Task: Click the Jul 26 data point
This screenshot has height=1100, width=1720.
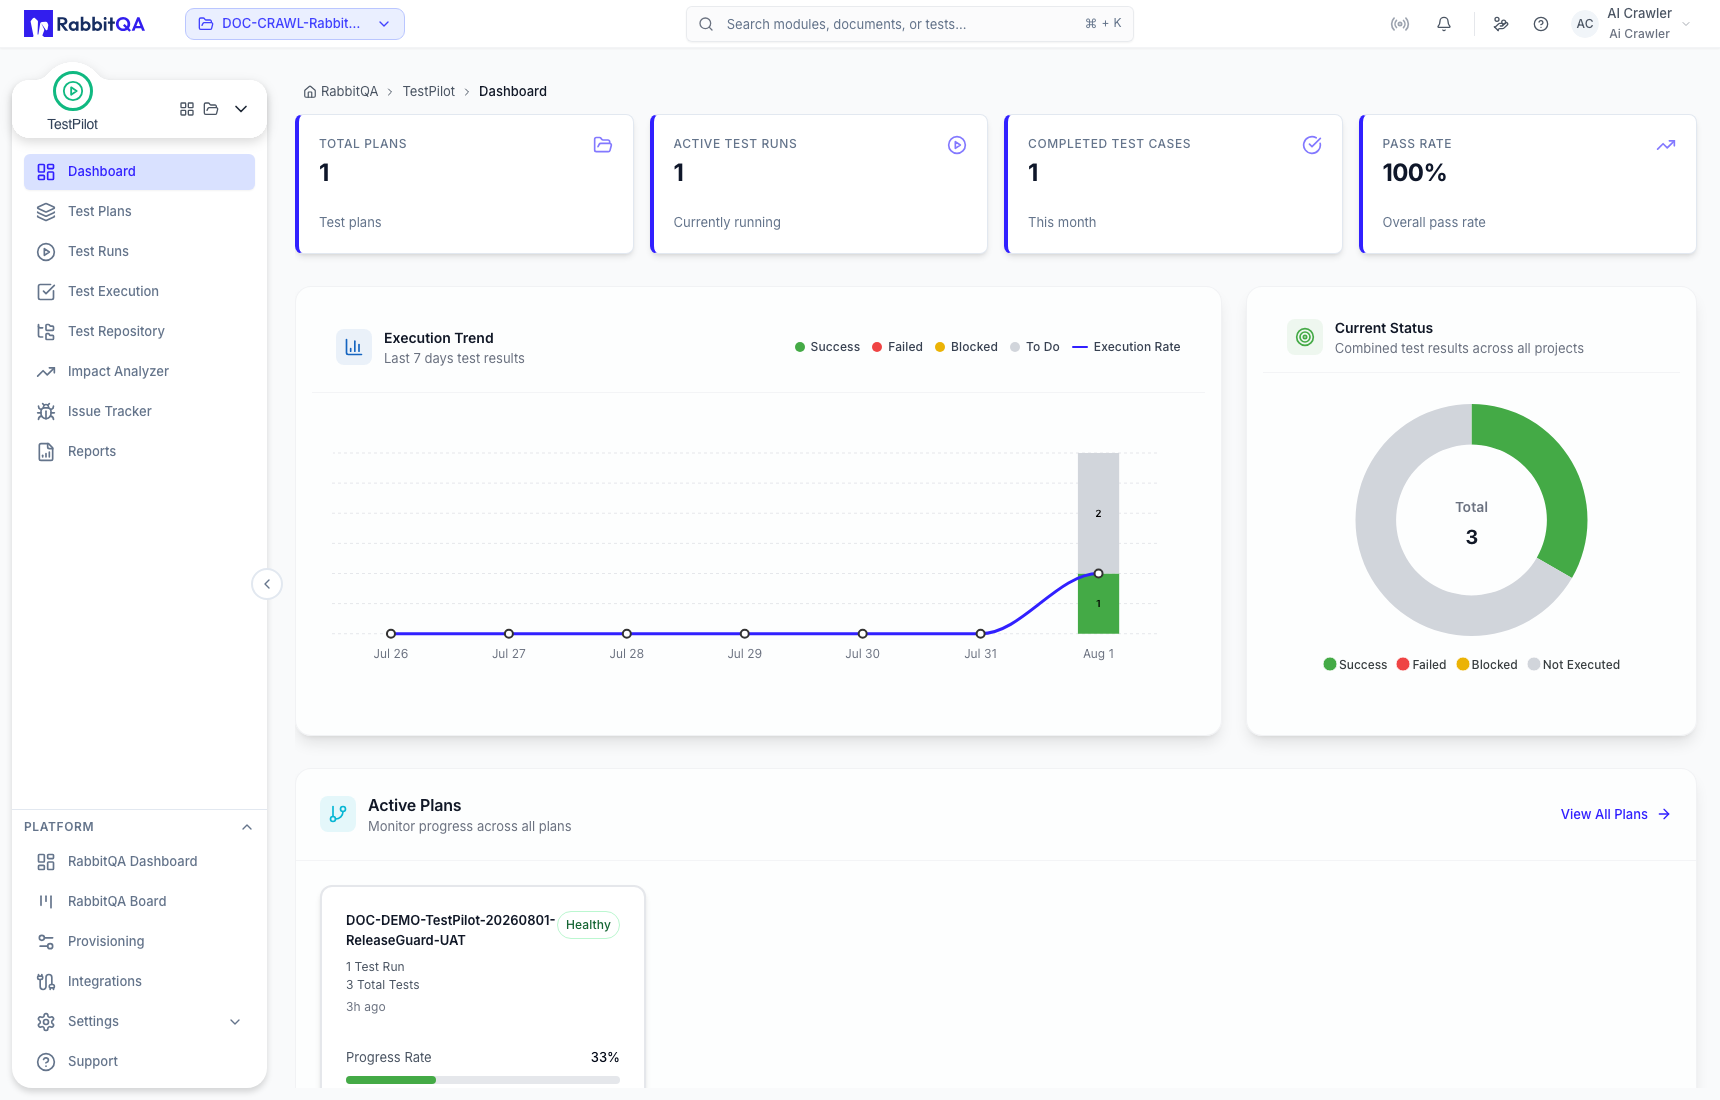Action: 391,634
